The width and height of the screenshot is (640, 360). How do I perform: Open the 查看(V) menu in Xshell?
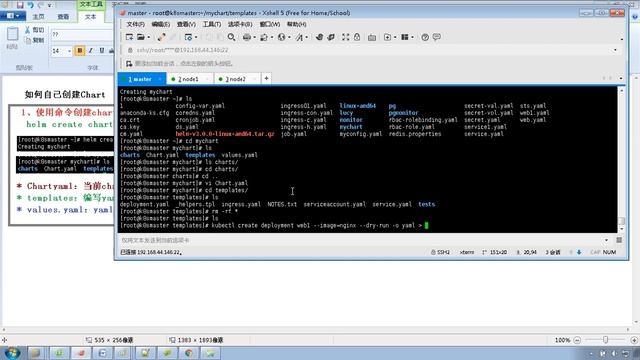click(x=186, y=24)
